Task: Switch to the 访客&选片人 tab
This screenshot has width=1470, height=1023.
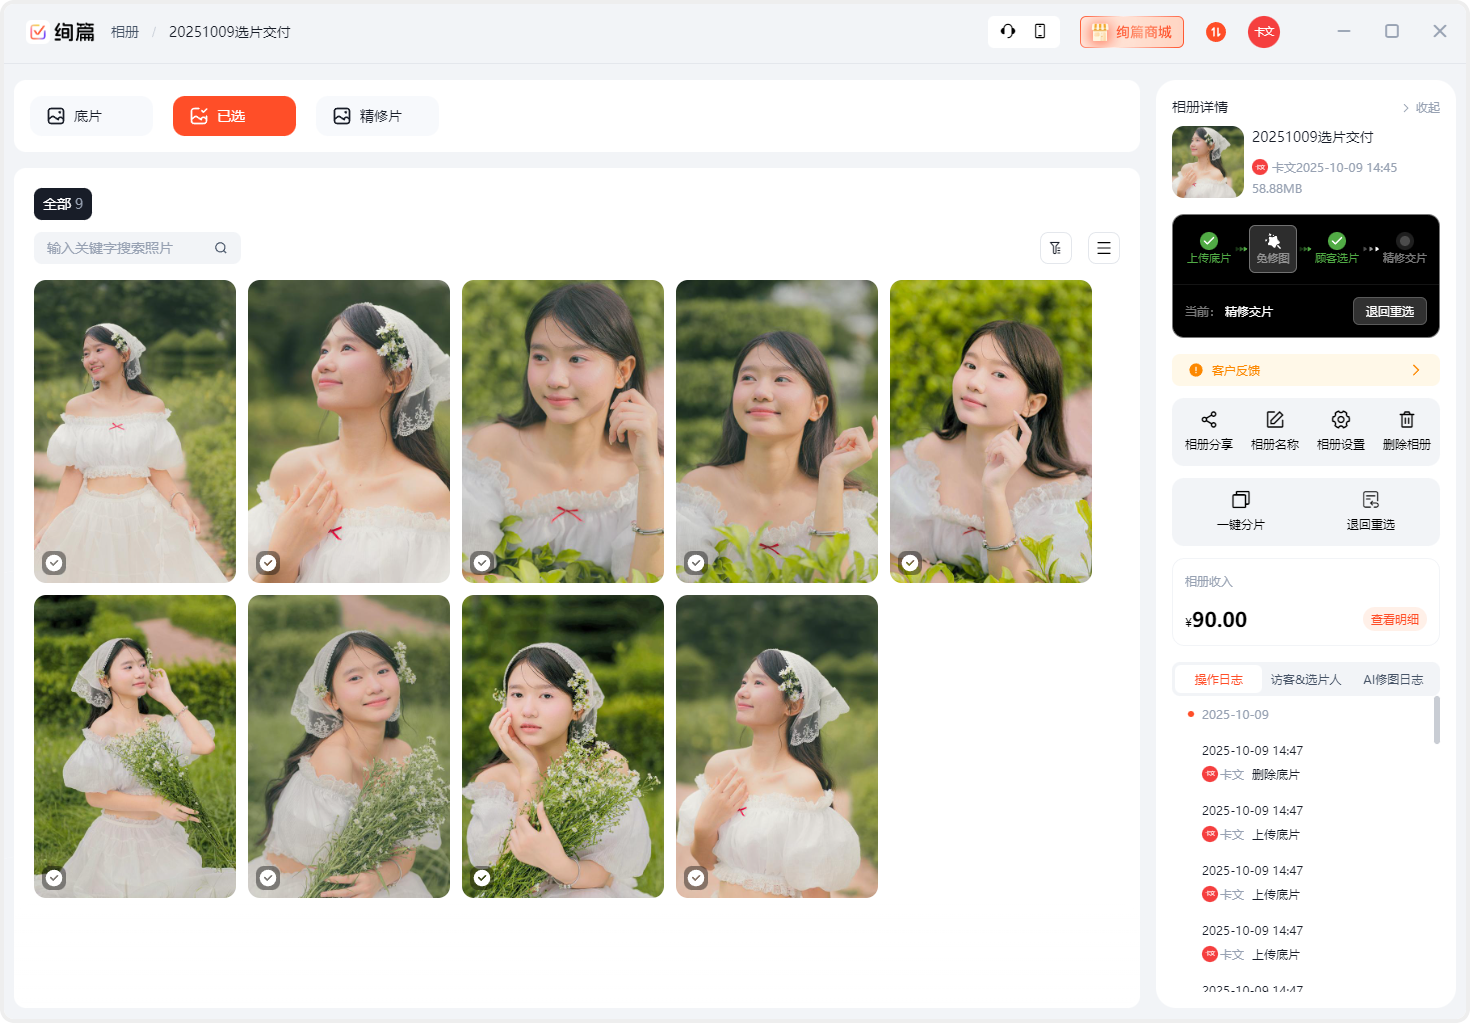Action: (1305, 679)
